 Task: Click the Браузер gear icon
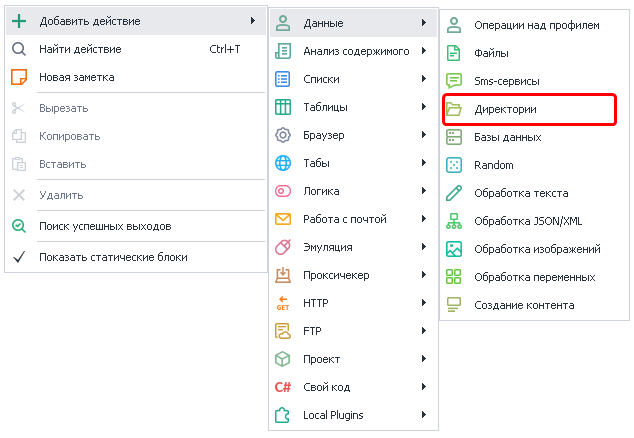[x=283, y=135]
